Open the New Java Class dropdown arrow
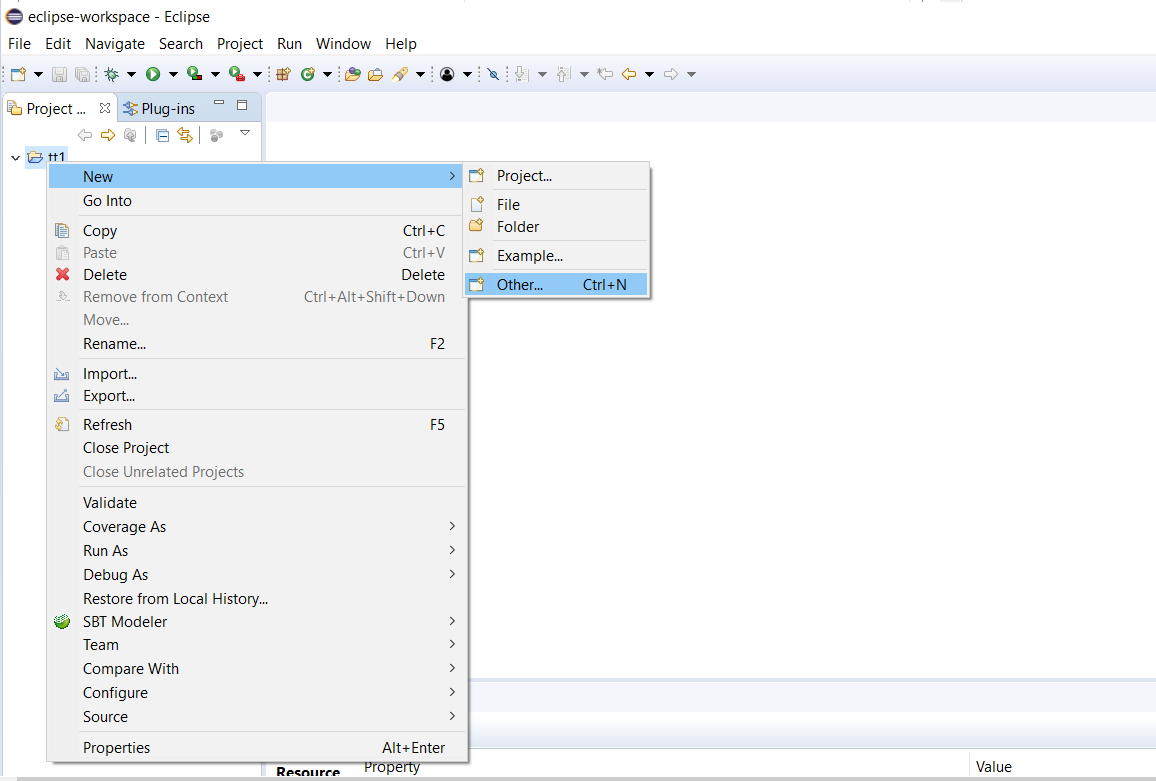 point(327,74)
